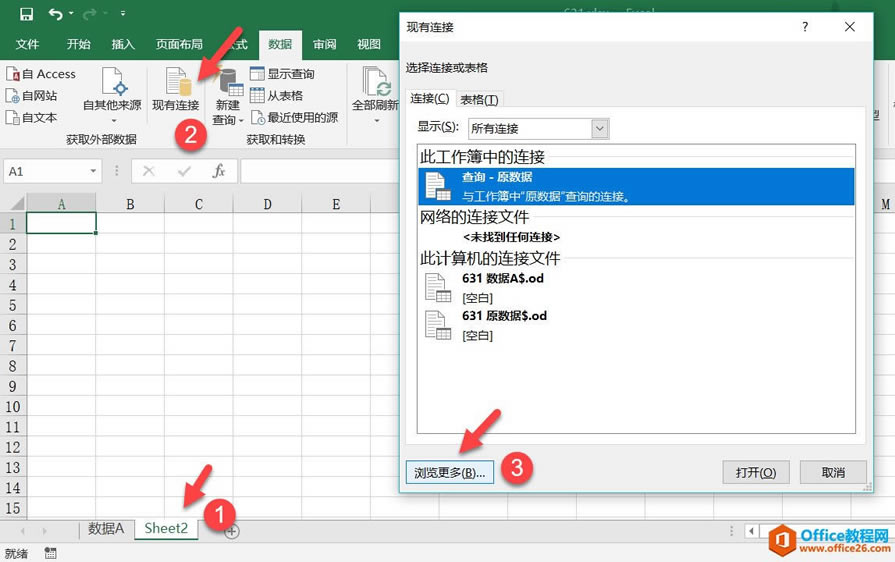895x562 pixels.
Task: Click the 取消 button
Action: click(833, 472)
